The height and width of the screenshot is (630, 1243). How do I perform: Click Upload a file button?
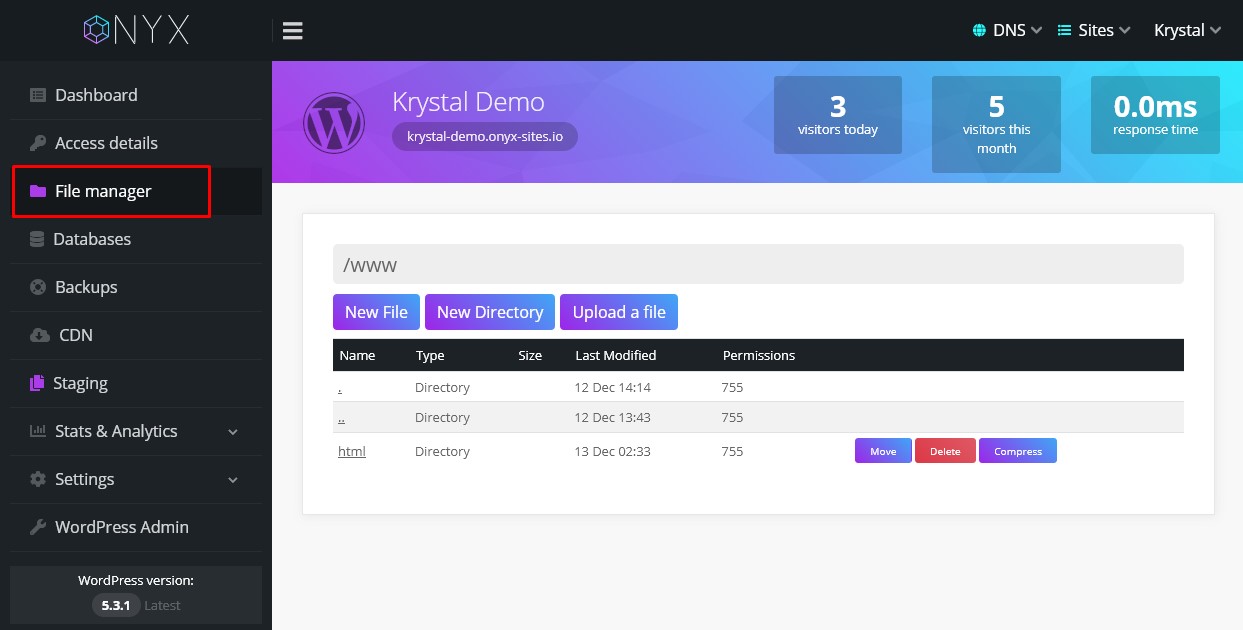(619, 312)
